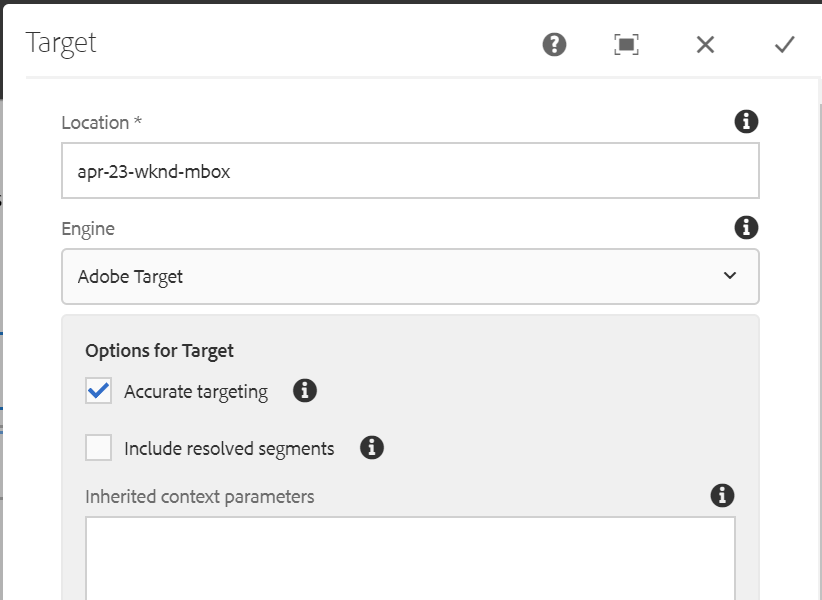Click the Target dialog title
822x600 pixels.
click(x=61, y=43)
